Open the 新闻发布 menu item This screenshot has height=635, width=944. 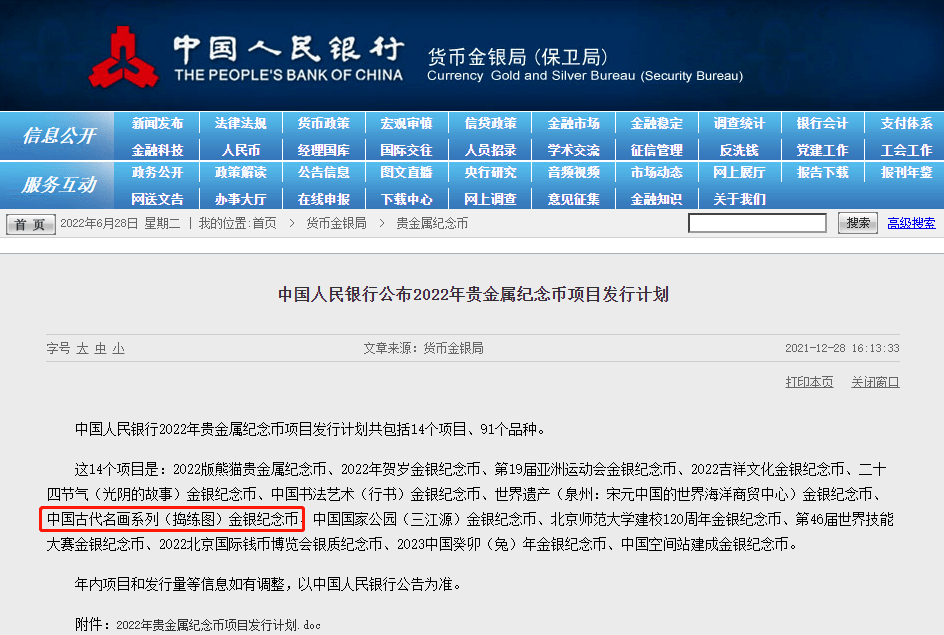[x=157, y=124]
